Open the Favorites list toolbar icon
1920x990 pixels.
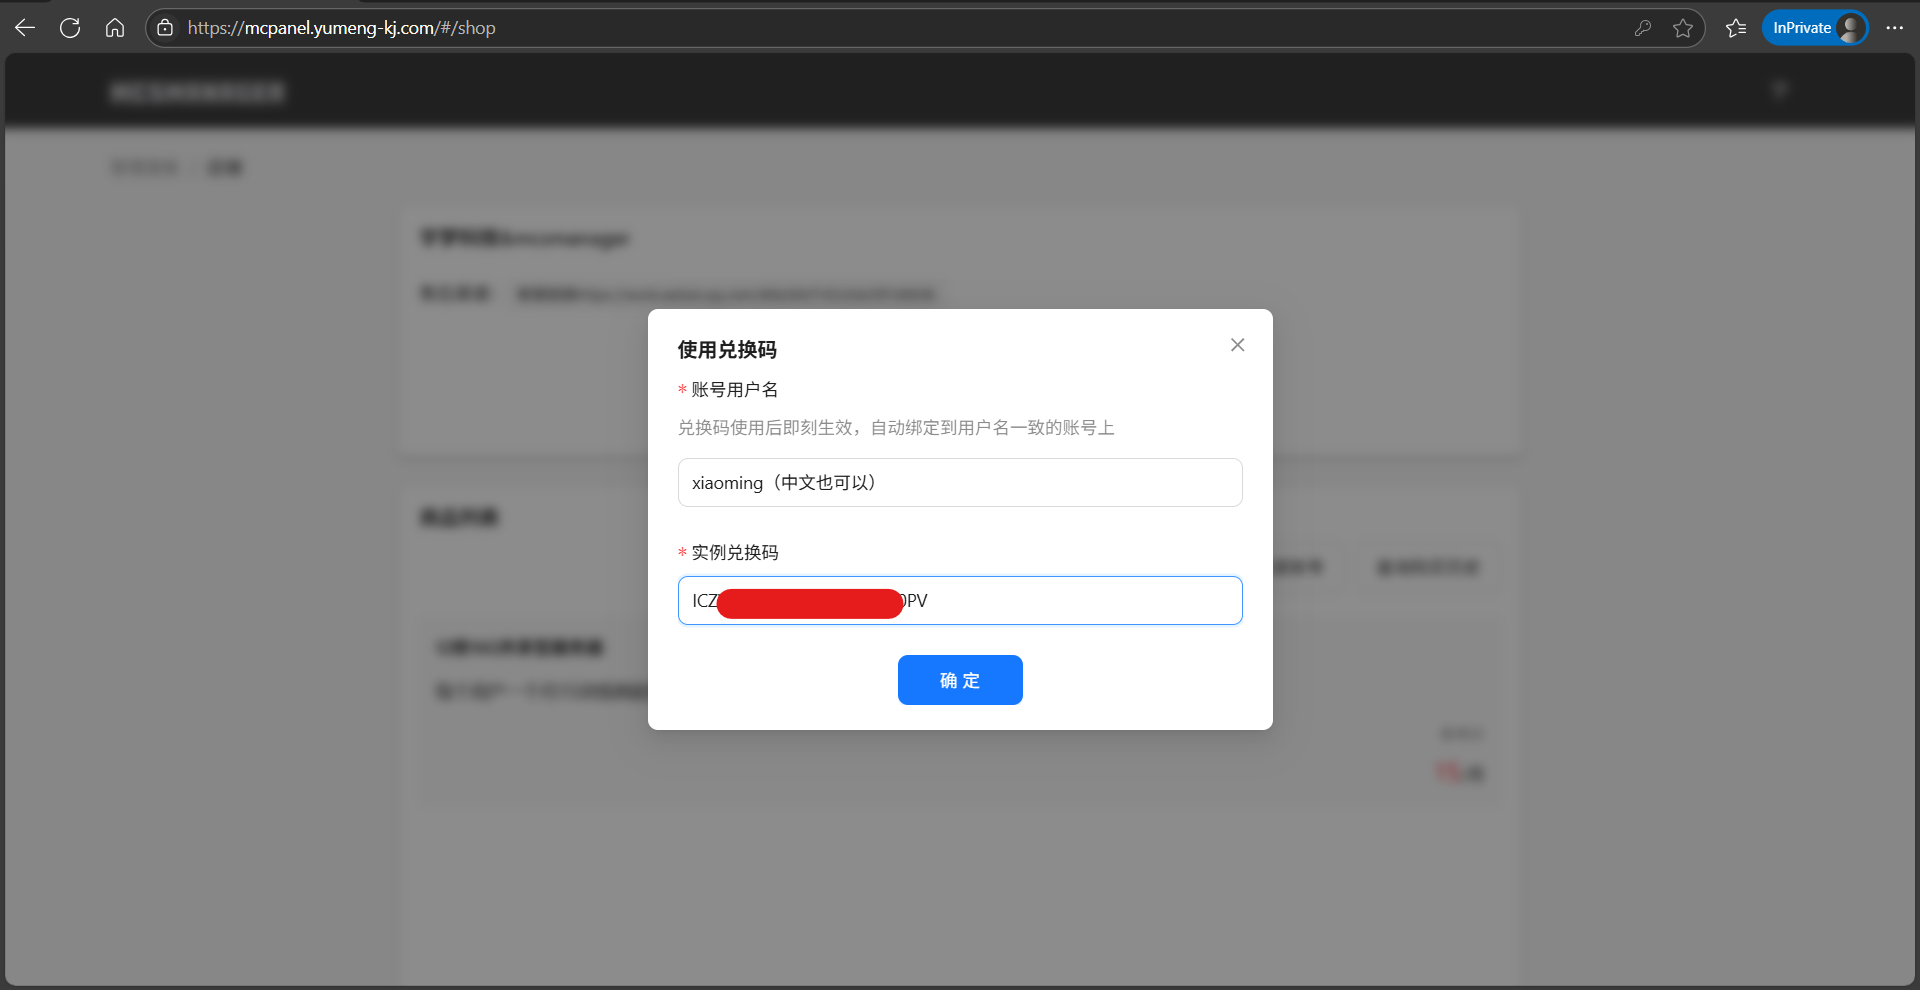point(1736,28)
